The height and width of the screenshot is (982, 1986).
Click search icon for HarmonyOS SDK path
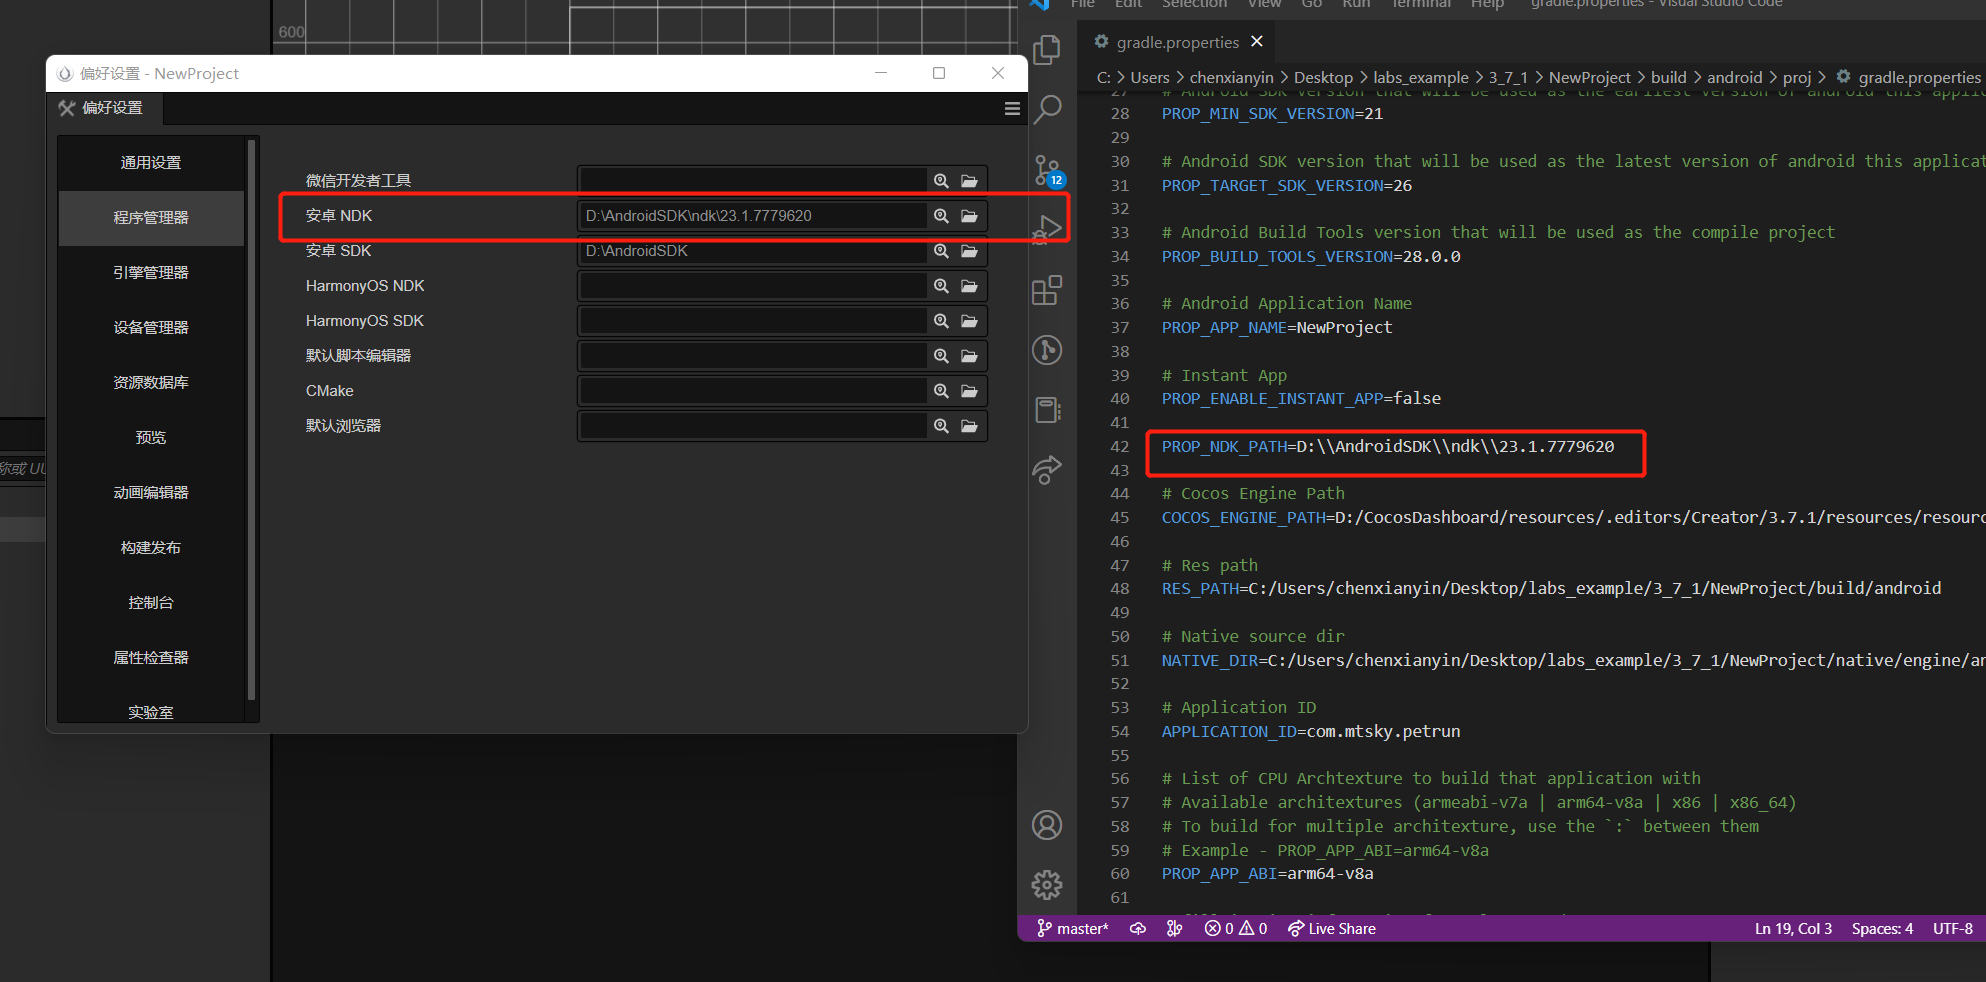click(x=941, y=321)
